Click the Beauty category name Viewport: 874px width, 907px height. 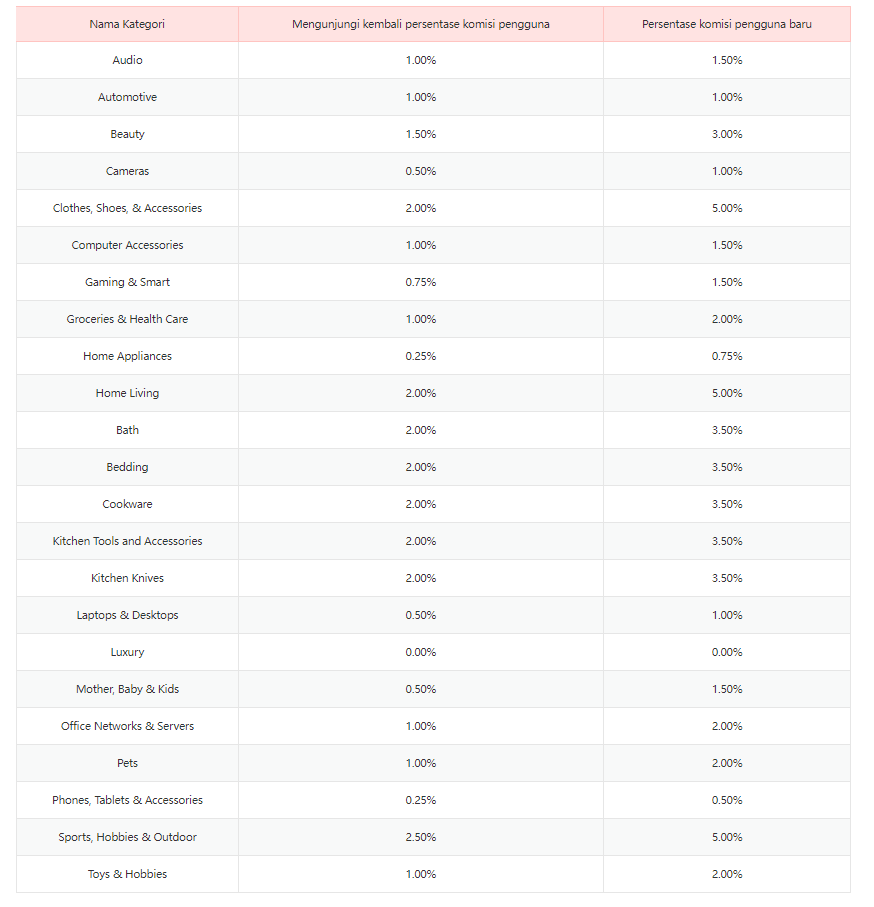(x=127, y=135)
